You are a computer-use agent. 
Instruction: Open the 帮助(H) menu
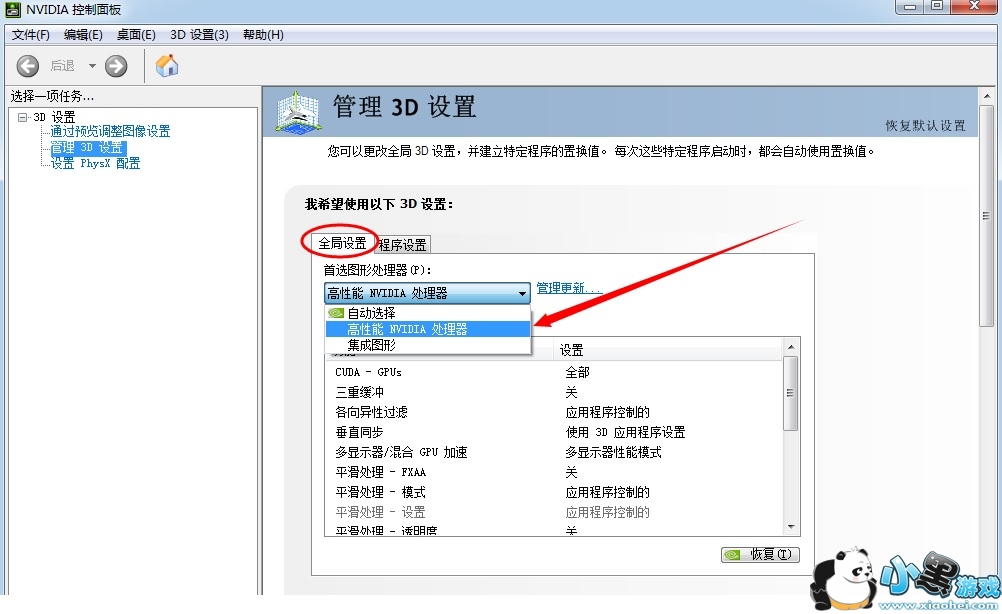click(x=263, y=35)
